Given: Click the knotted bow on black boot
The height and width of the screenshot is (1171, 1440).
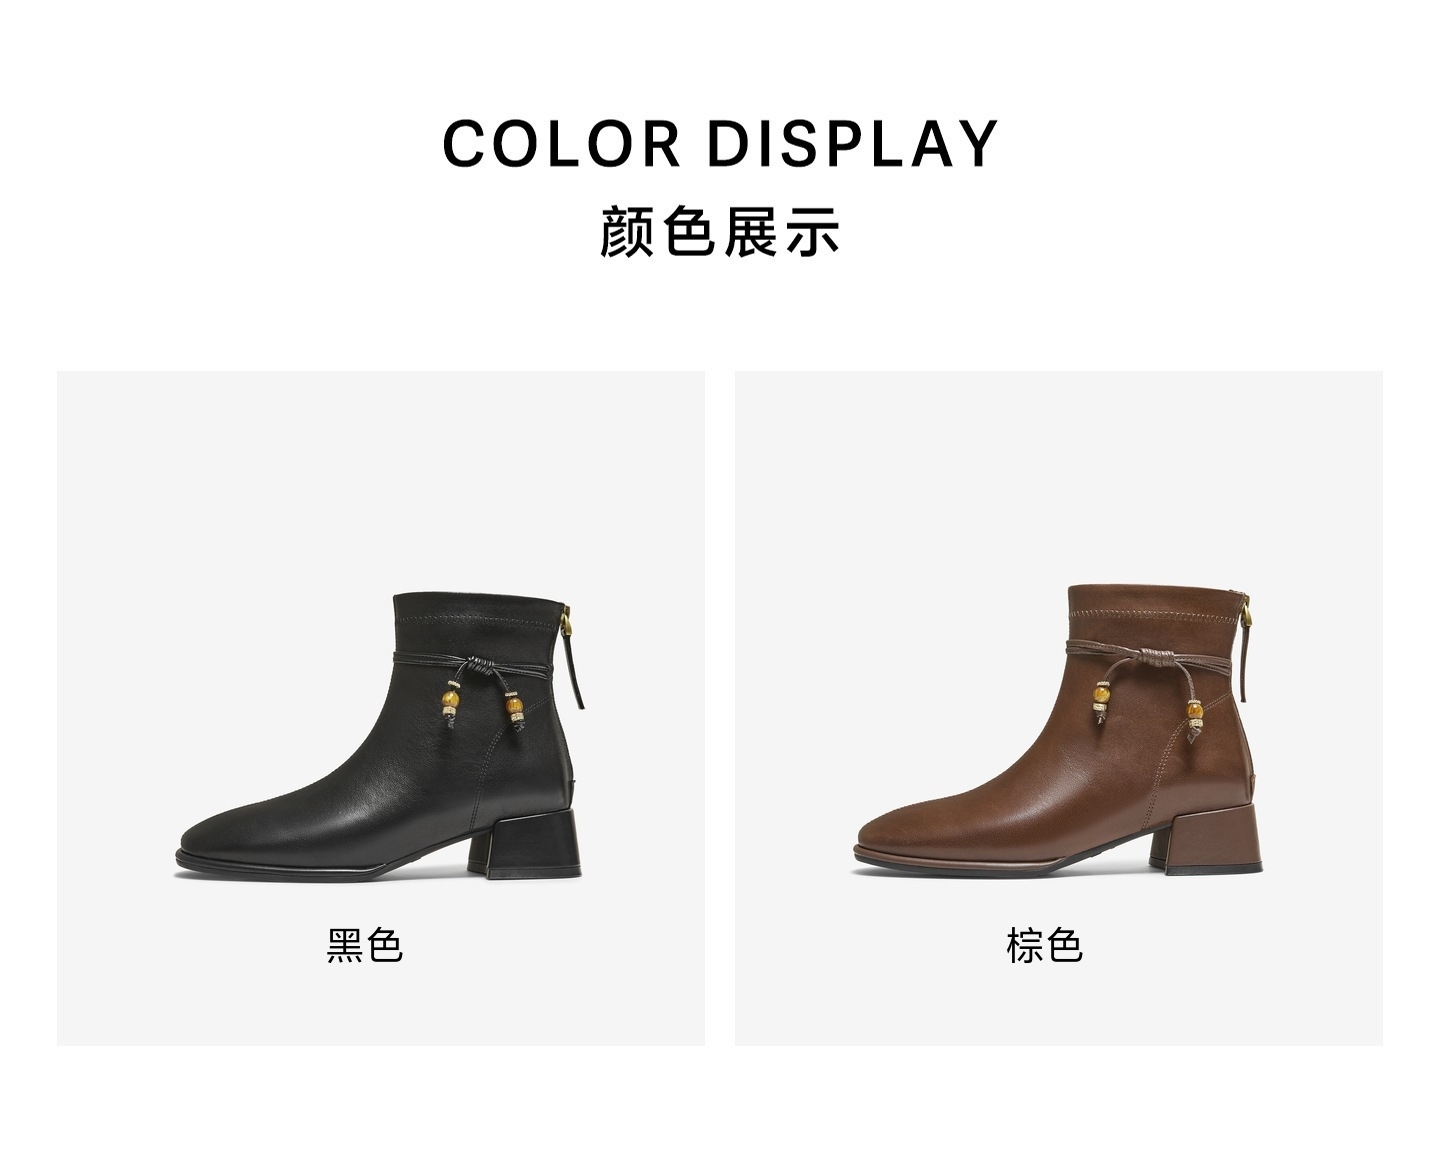Looking at the screenshot, I should (479, 667).
